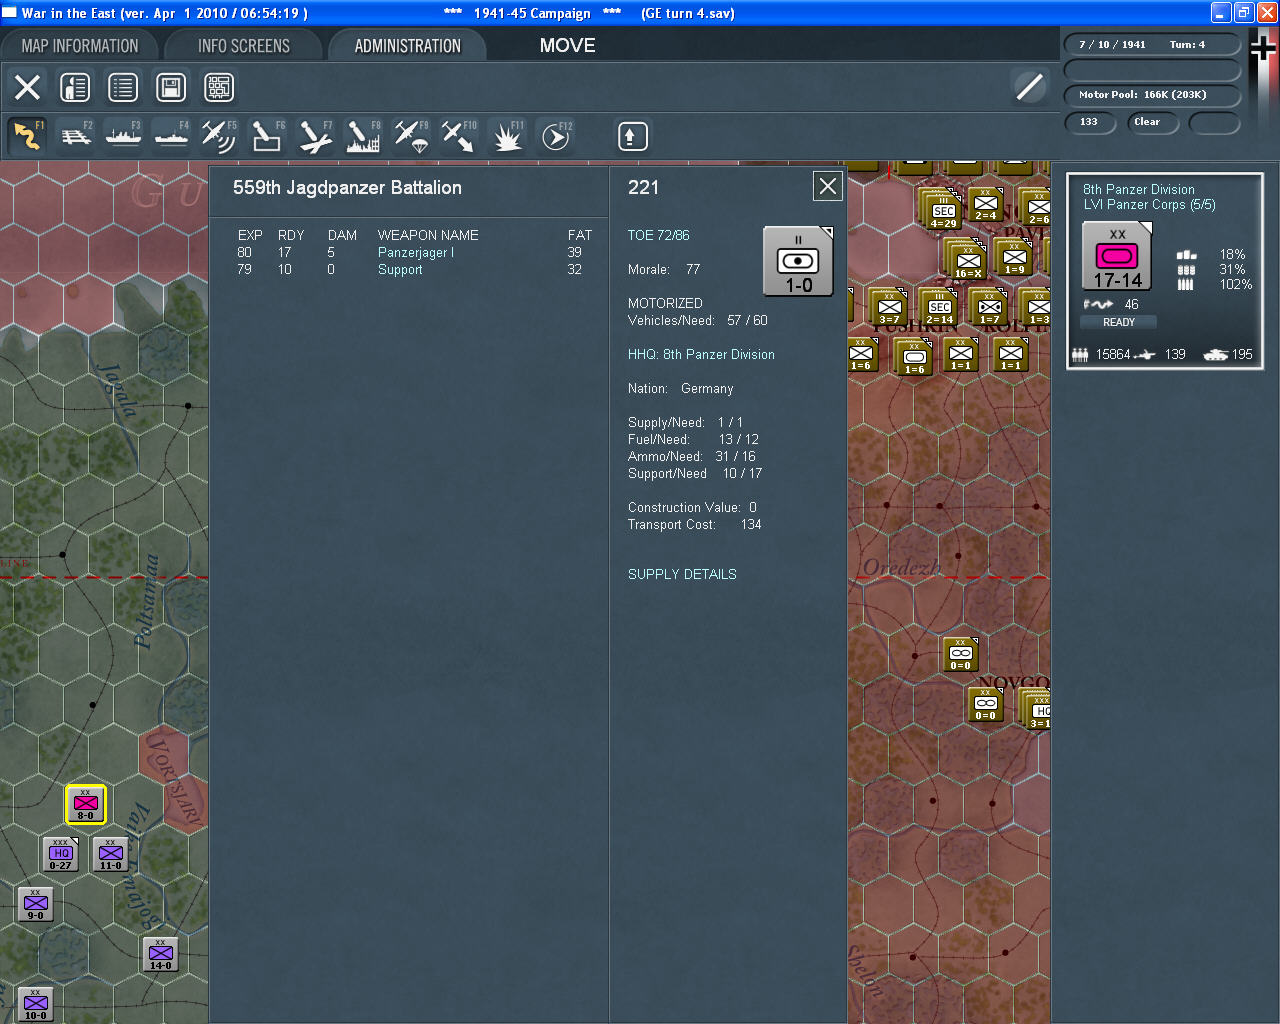Click the Vehicles/Need: 57 / 60 text
Screen dimensions: 1280x1024
tap(698, 320)
